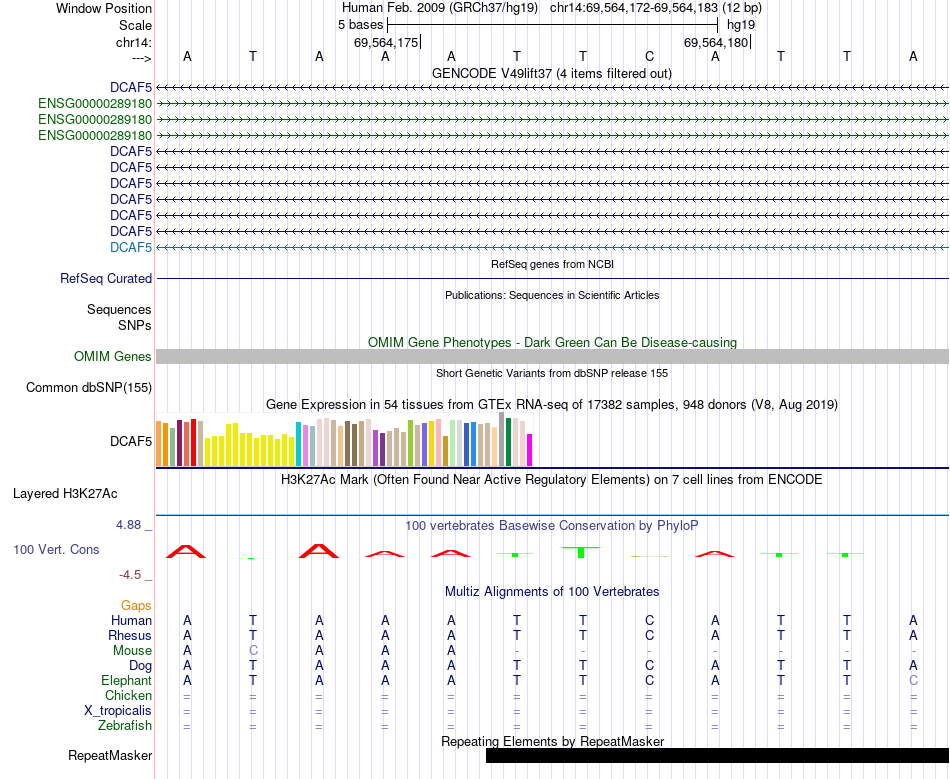The height and width of the screenshot is (779, 950).
Task: Click the GENCODE V49lift37 track title
Action: (551, 74)
